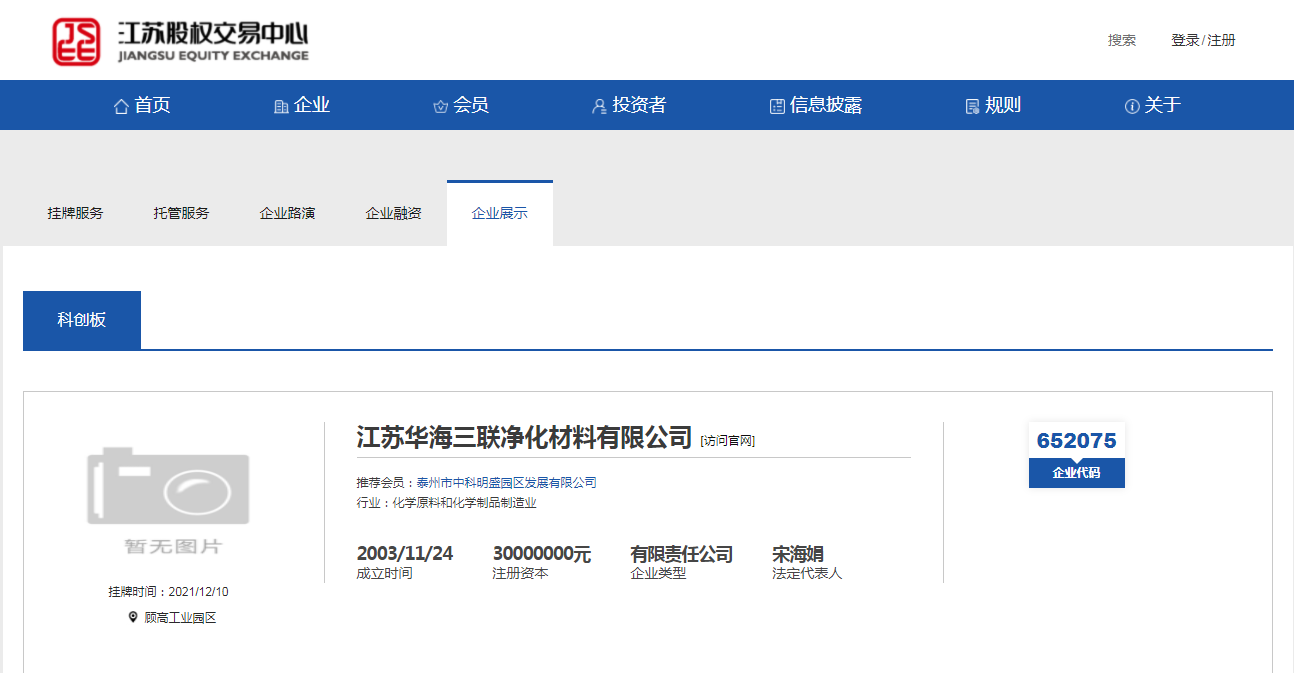The height and width of the screenshot is (673, 1294).
Task: Click the location pin near 顾高工业园区
Action: tap(133, 617)
